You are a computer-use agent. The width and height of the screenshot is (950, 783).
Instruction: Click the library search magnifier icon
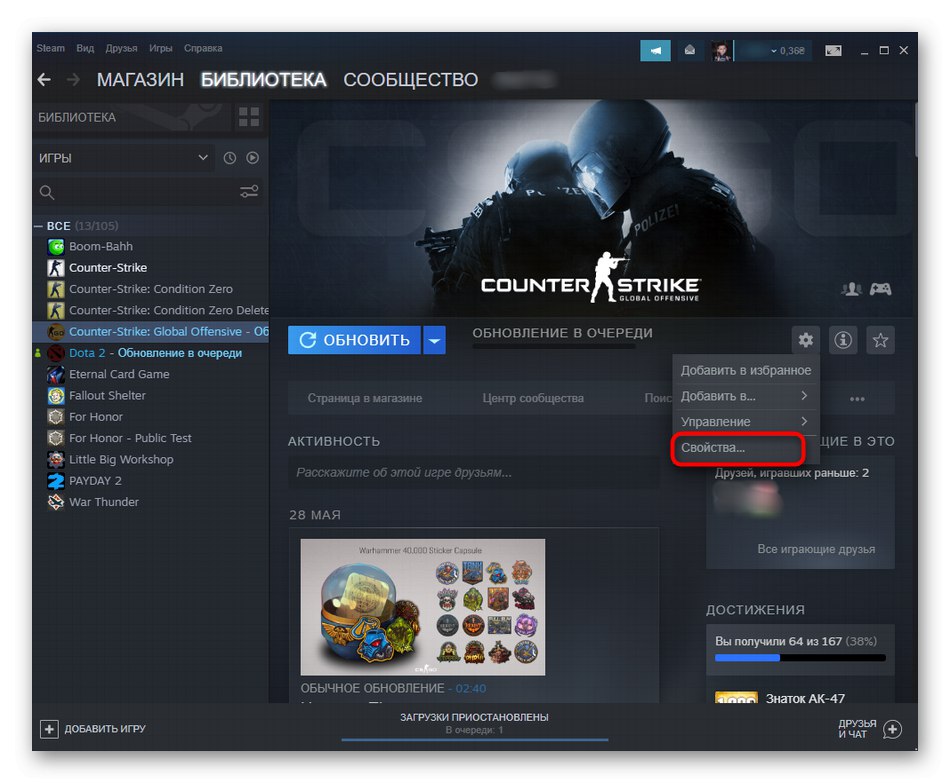[x=47, y=193]
